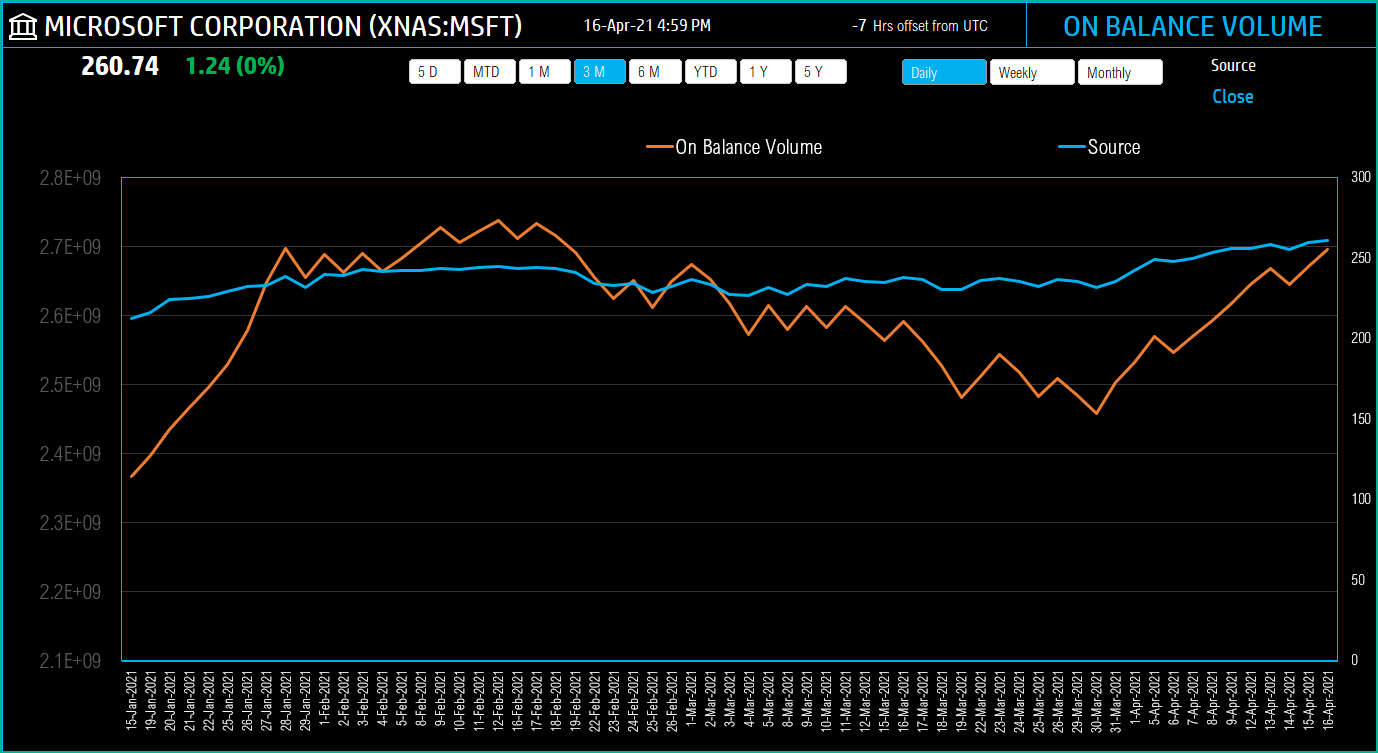Image resolution: width=1378 pixels, height=753 pixels.
Task: Click the 2.1E+09 left axis label
Action: click(72, 661)
